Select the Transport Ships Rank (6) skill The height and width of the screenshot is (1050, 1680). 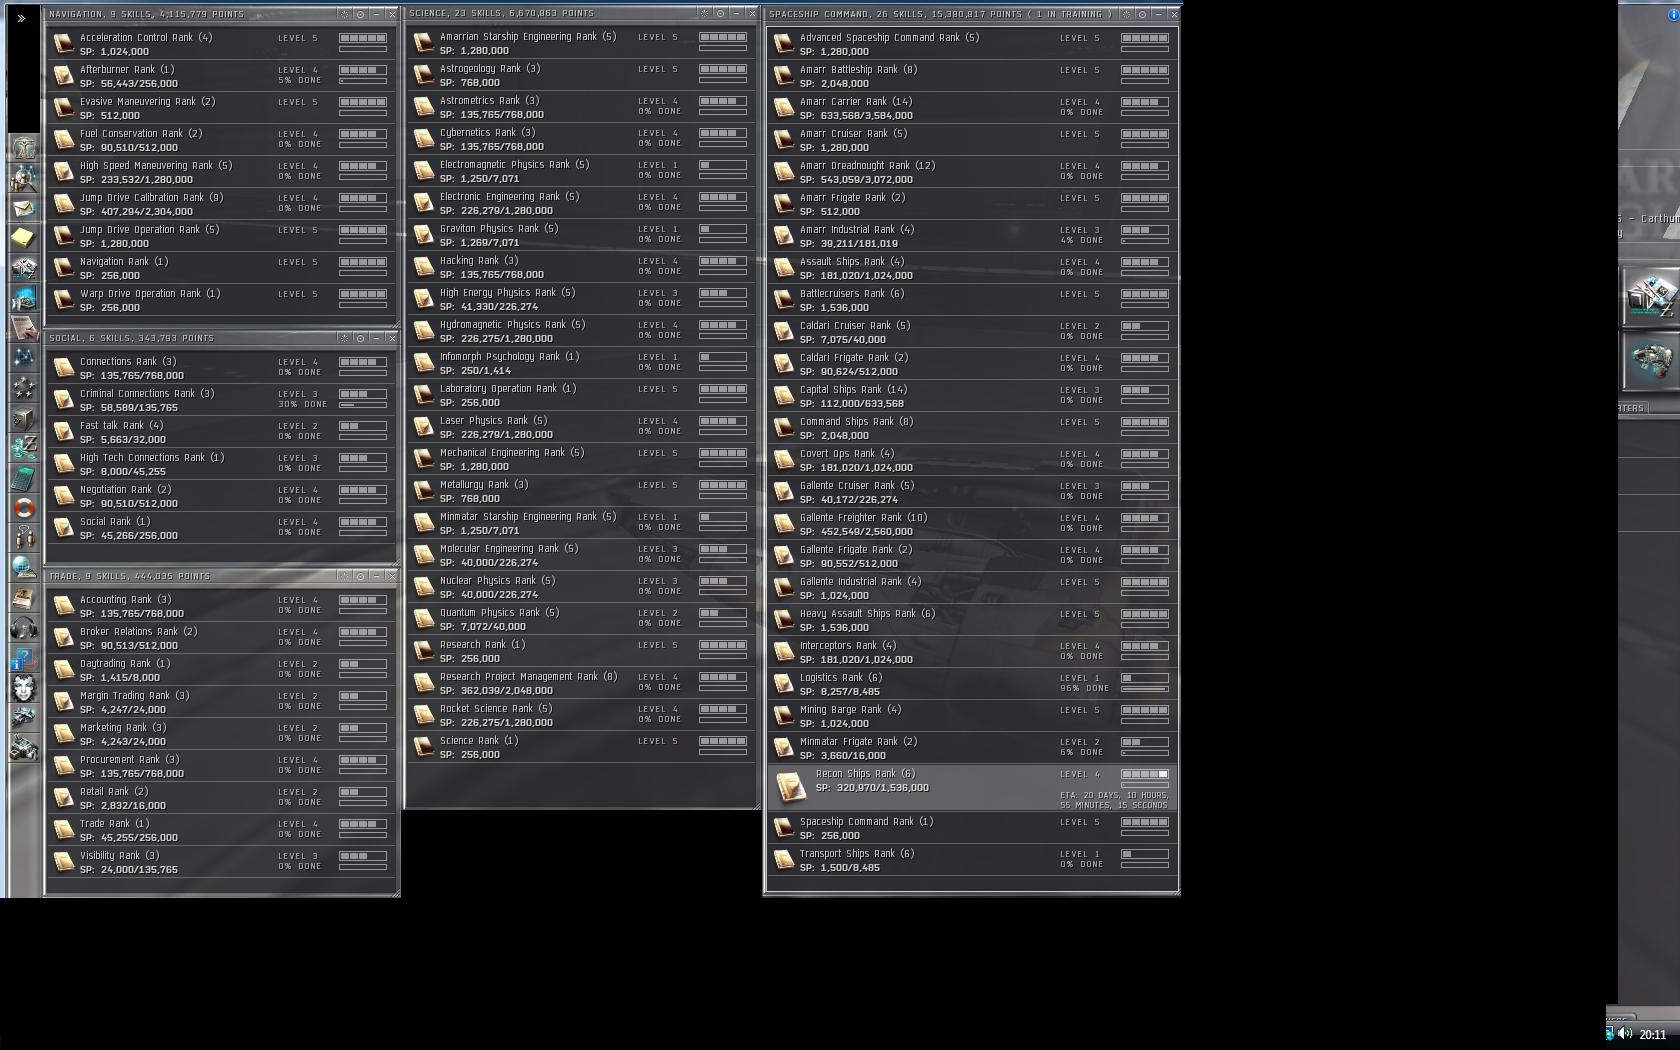pyautogui.click(x=972, y=860)
